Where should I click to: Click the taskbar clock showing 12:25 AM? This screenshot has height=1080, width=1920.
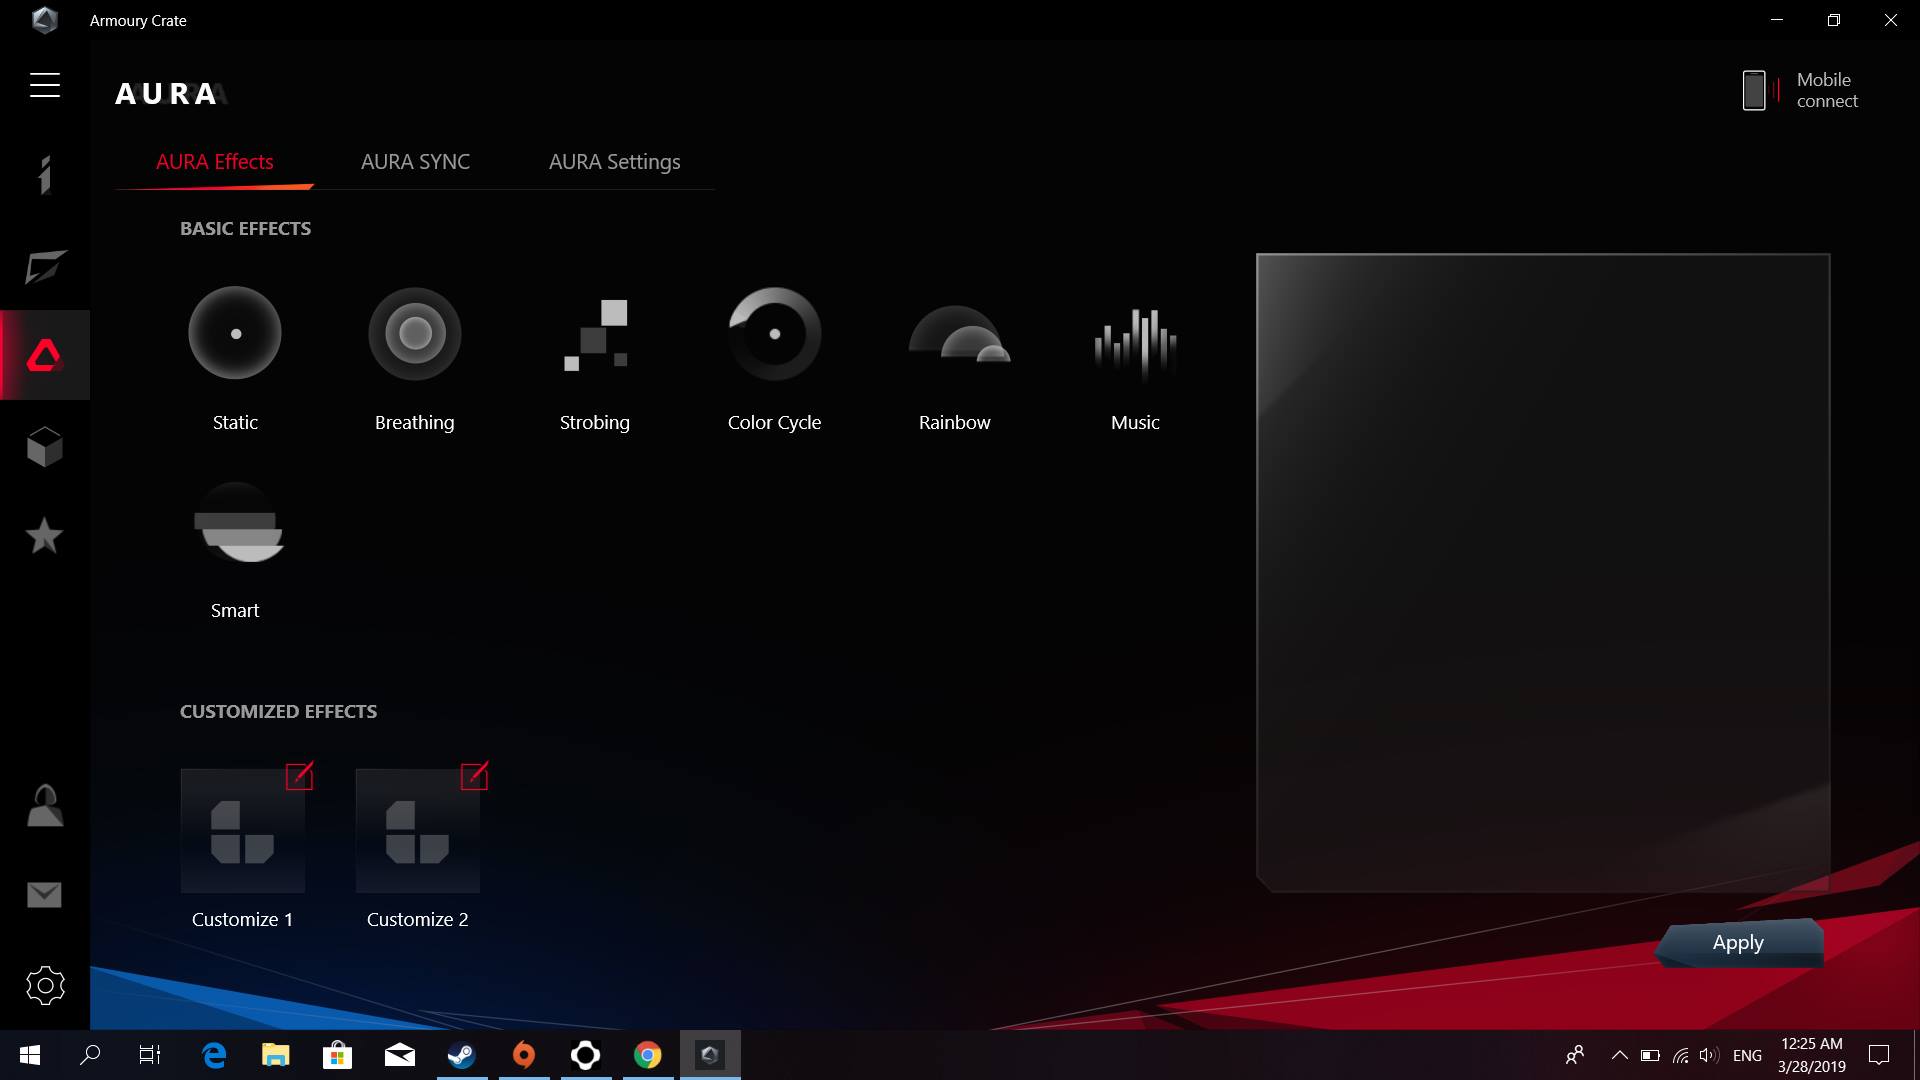(x=1811, y=1055)
